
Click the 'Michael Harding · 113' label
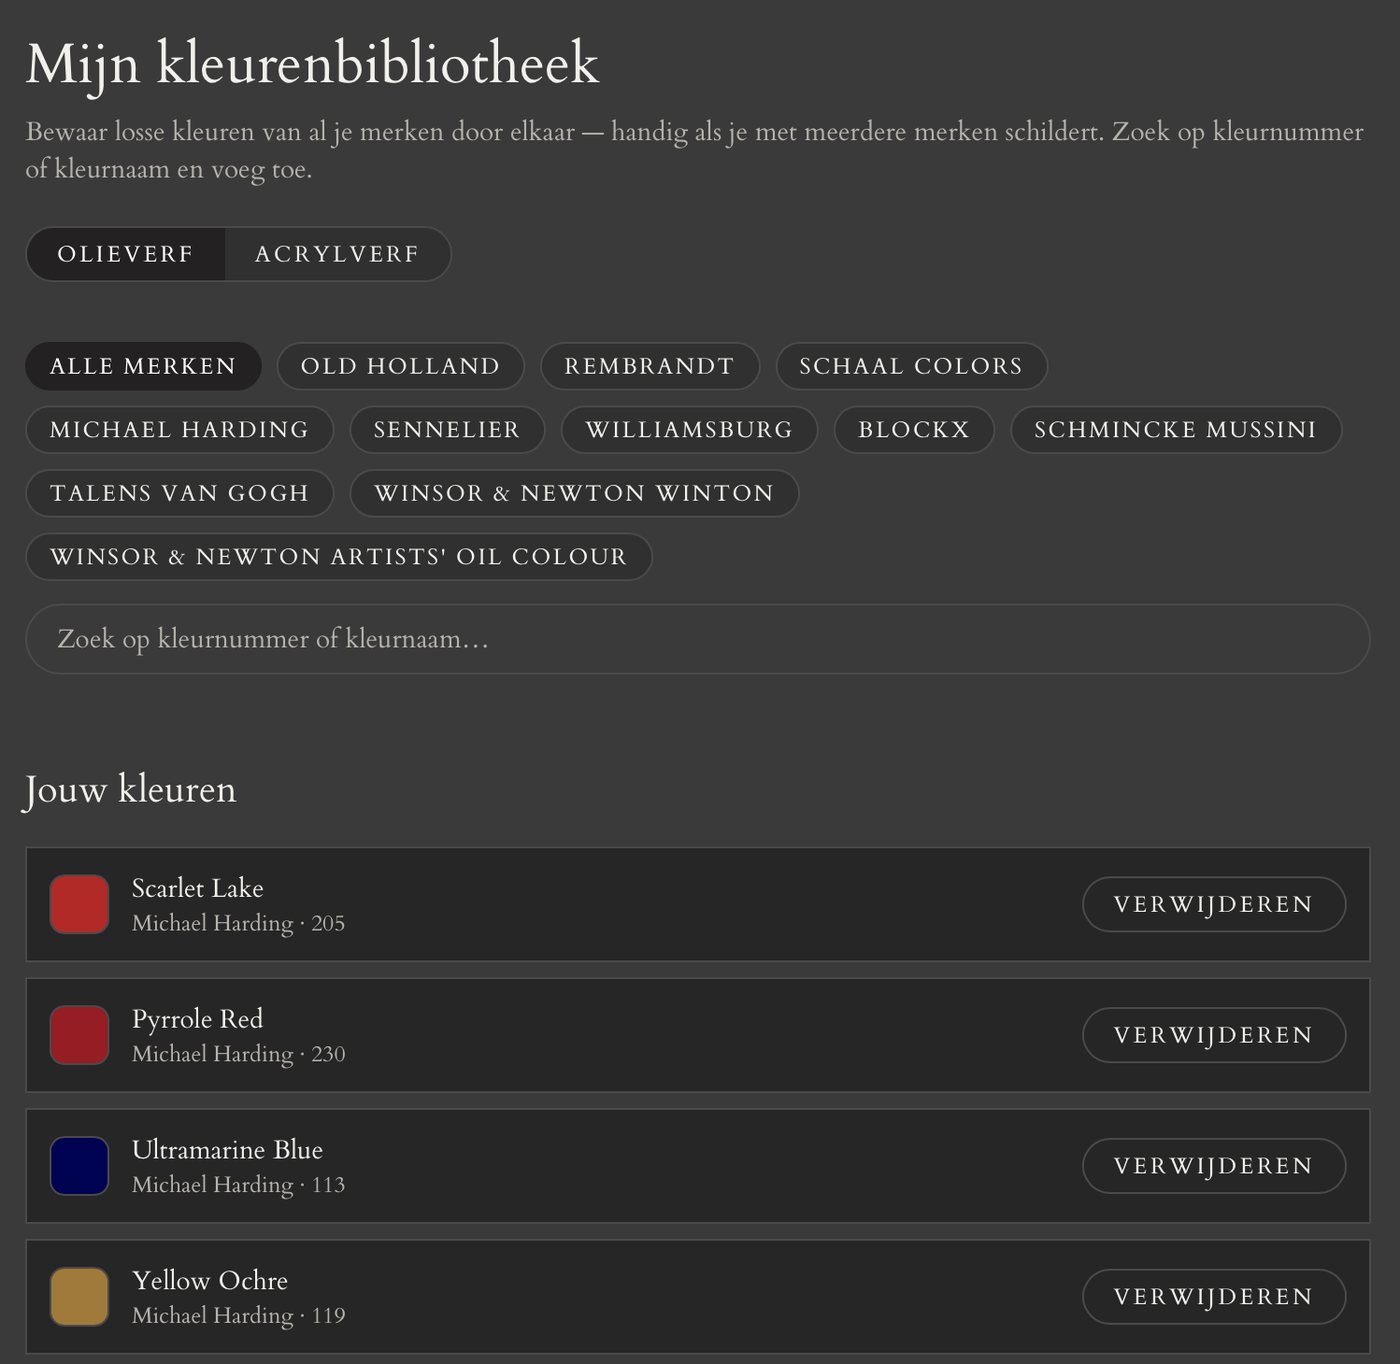coord(238,1185)
